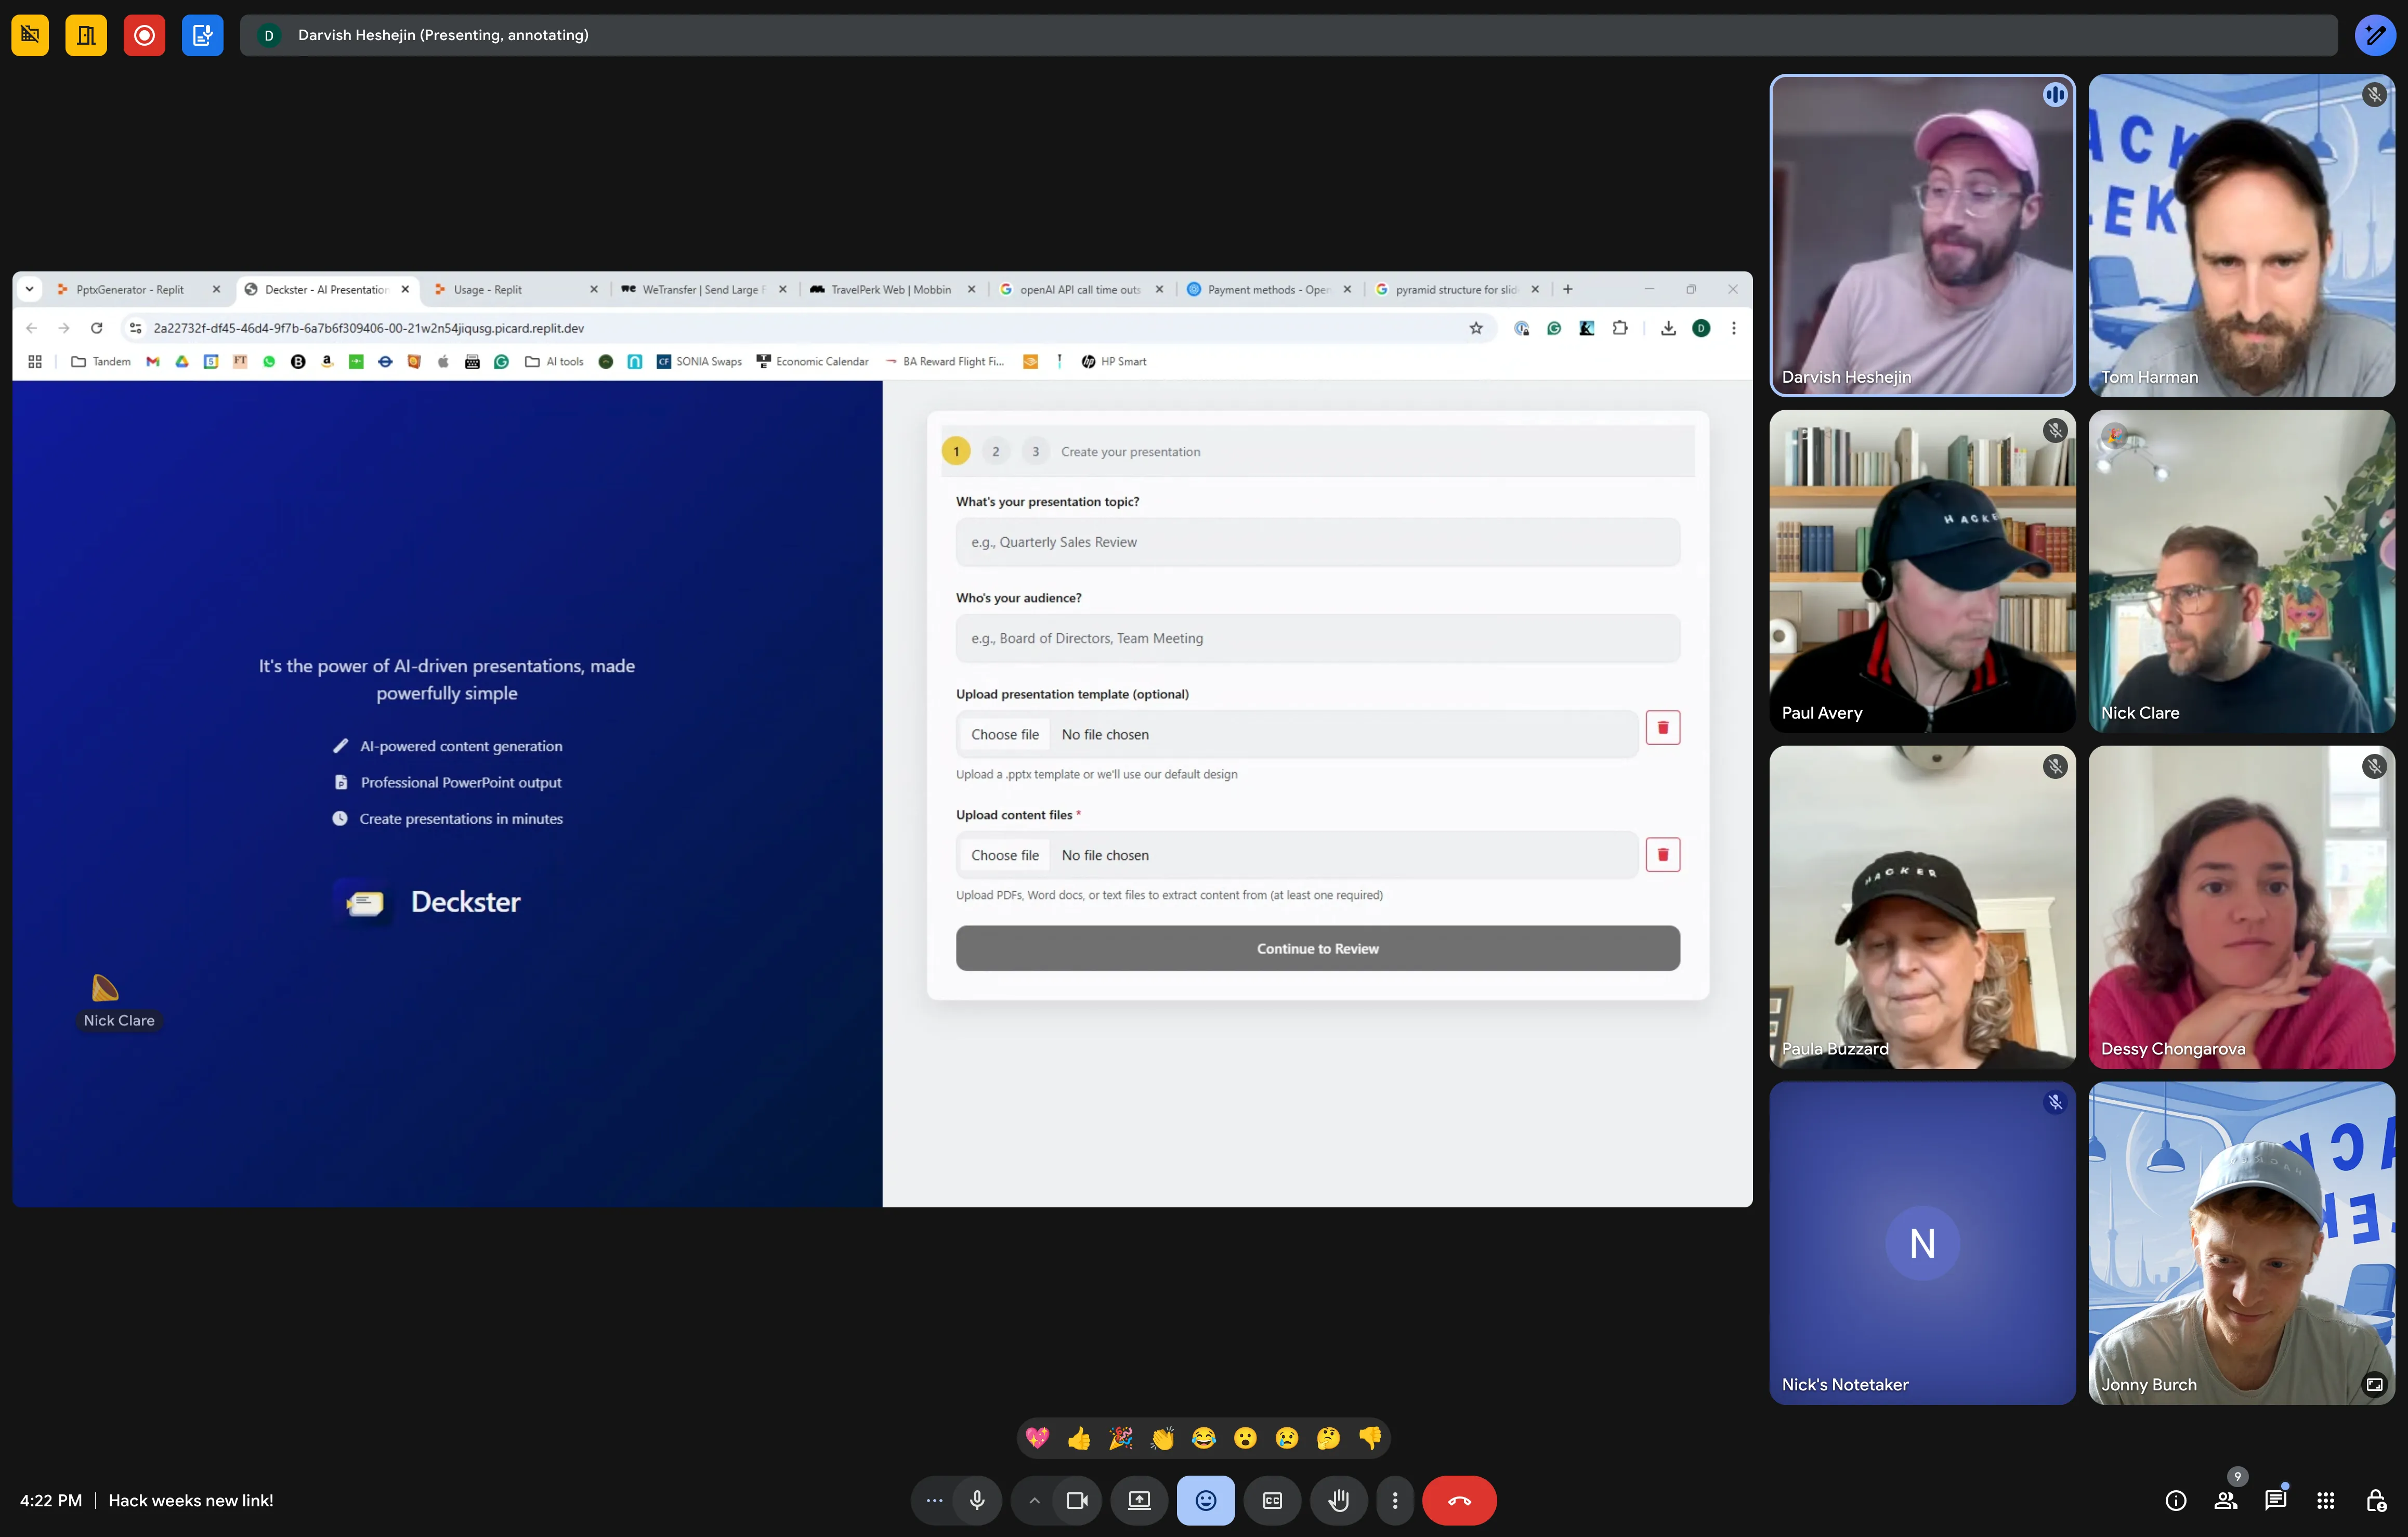Show the participants people list
This screenshot has width=2408, height=1537.
coord(2226,1500)
